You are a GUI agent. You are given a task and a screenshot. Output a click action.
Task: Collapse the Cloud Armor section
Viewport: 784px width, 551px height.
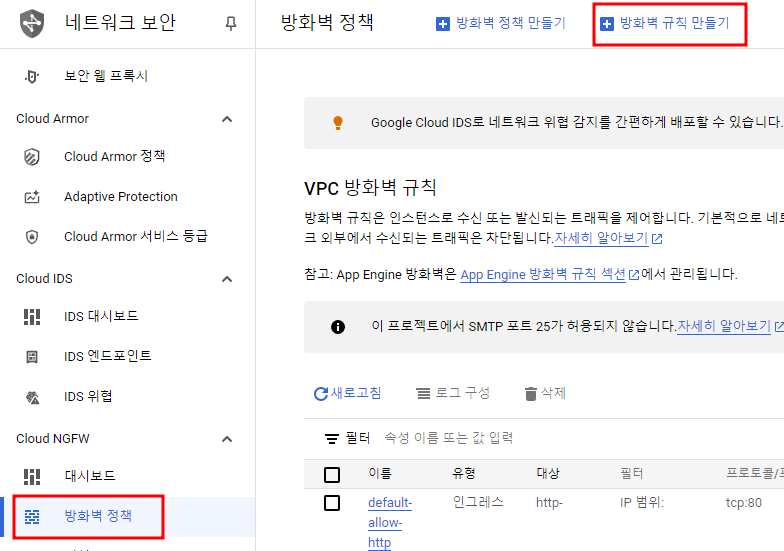227,119
